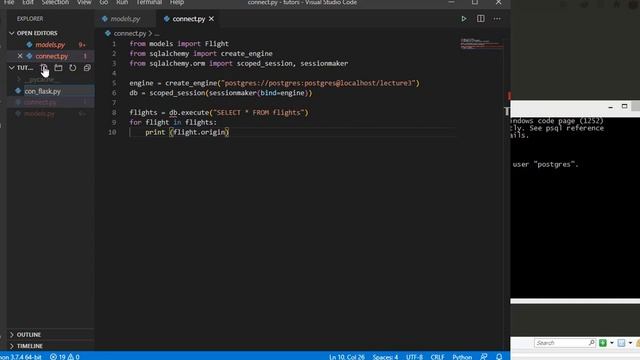
Task: Click Ln 10, Col 26 cursor position
Action: (x=347, y=357)
